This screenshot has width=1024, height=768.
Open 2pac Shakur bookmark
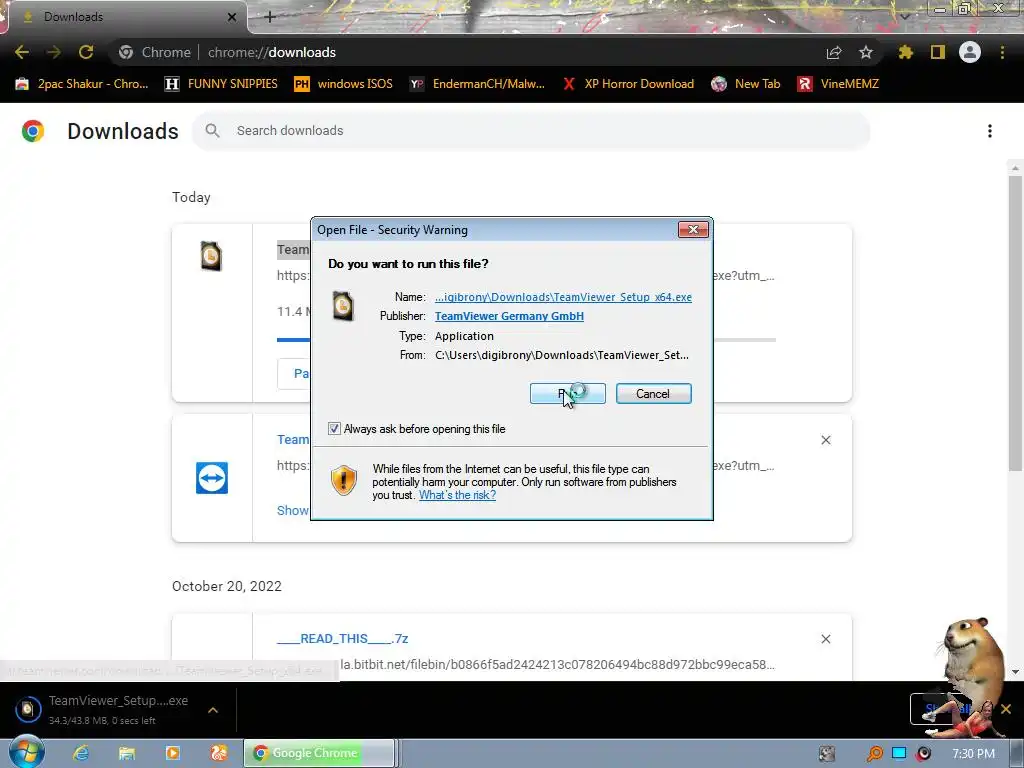[x=82, y=84]
